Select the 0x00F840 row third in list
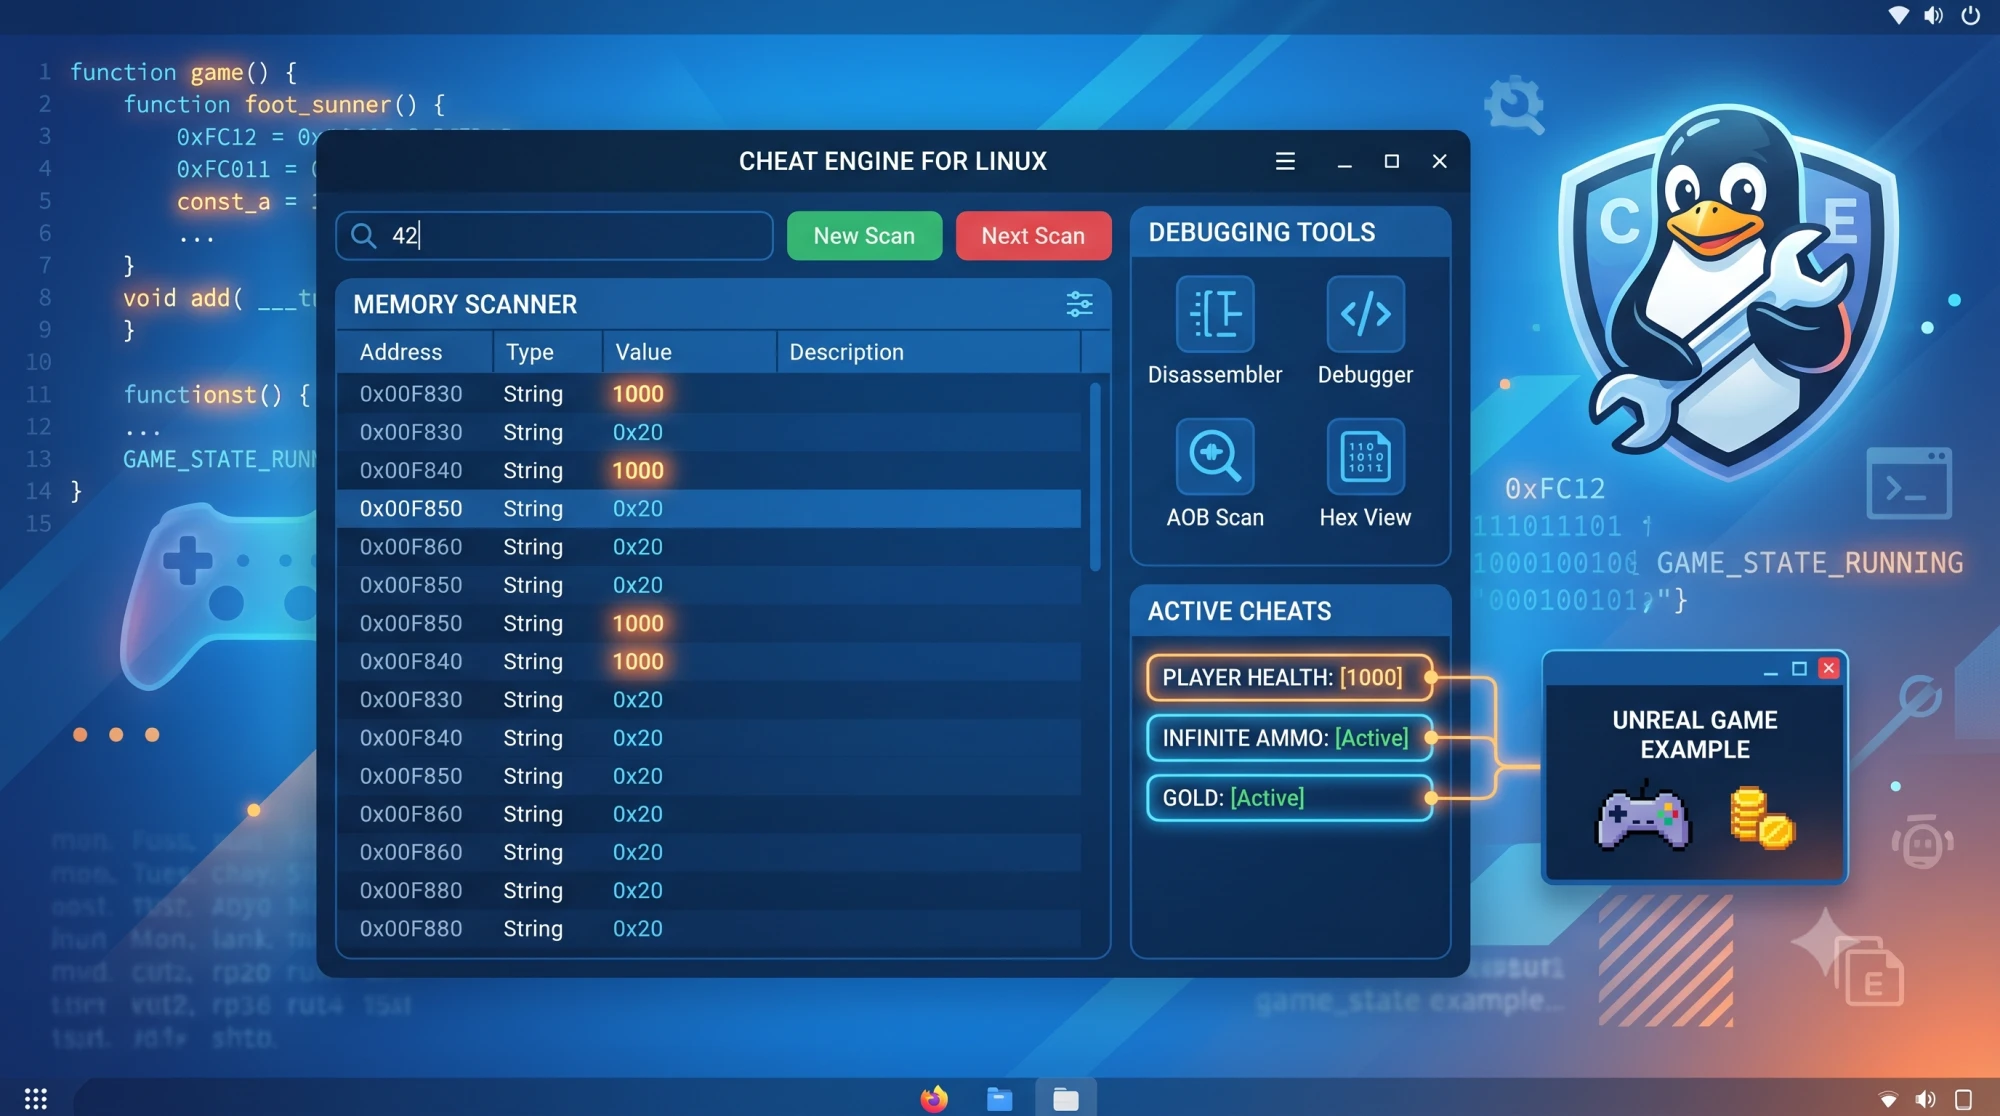This screenshot has height=1116, width=2000. (709, 470)
